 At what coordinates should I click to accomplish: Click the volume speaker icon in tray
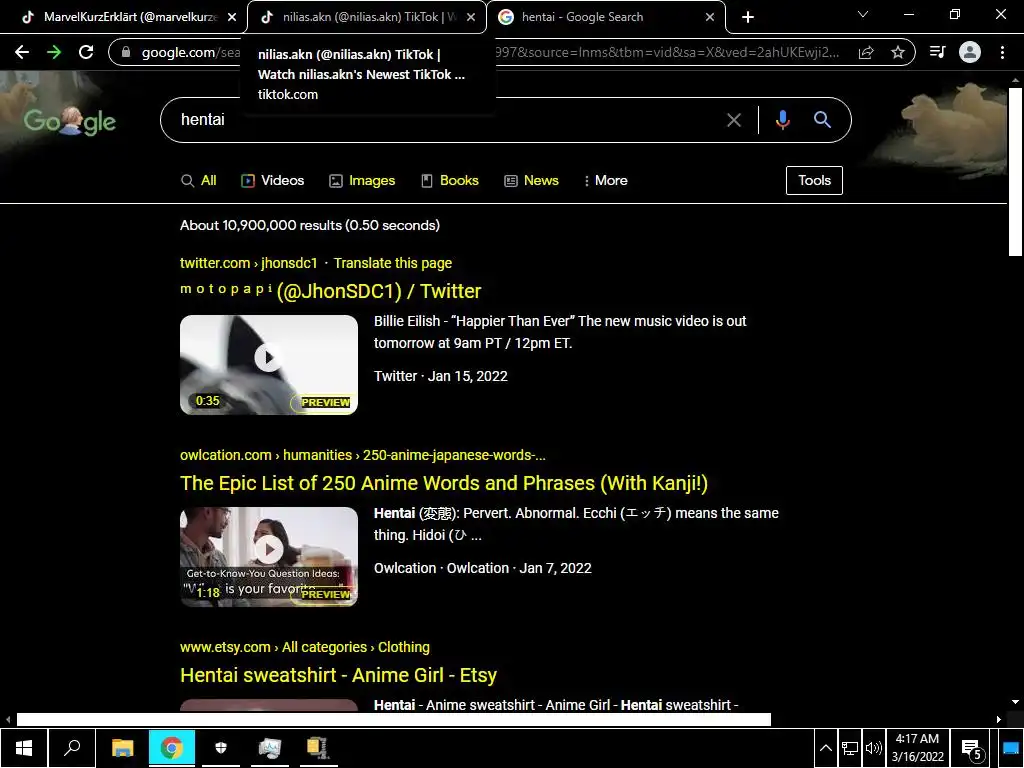(x=873, y=748)
